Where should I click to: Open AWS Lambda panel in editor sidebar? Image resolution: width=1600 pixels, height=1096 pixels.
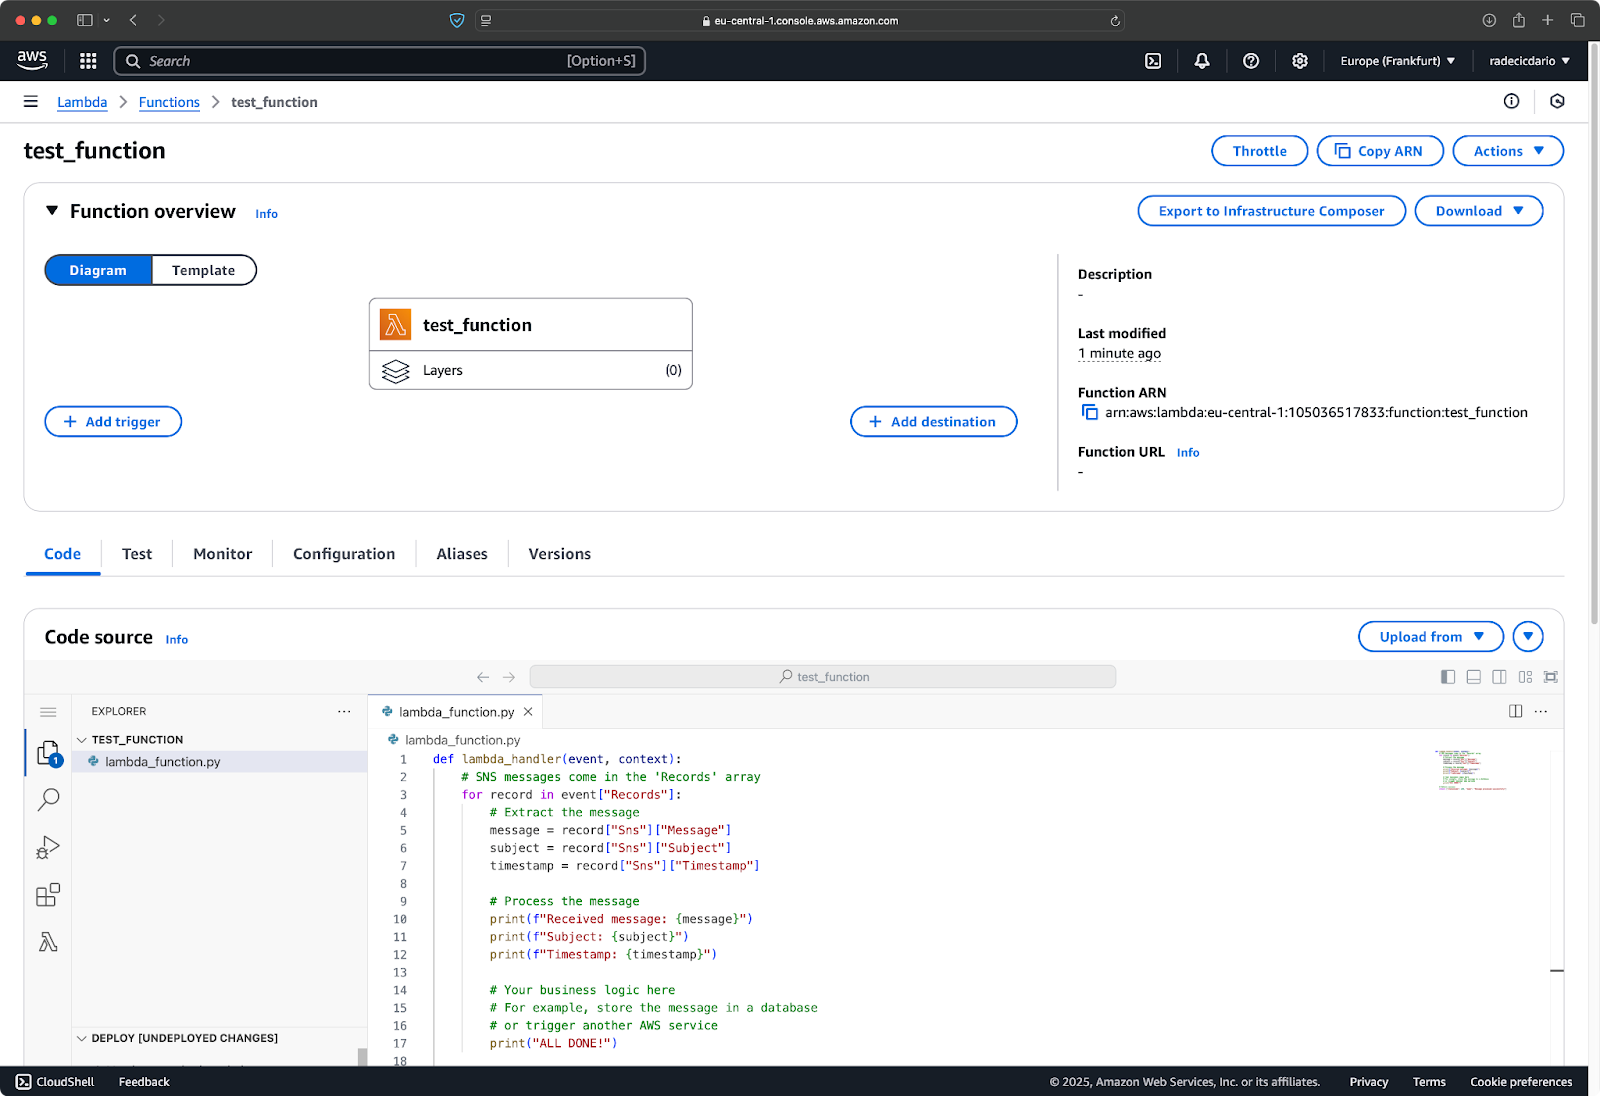click(48, 942)
